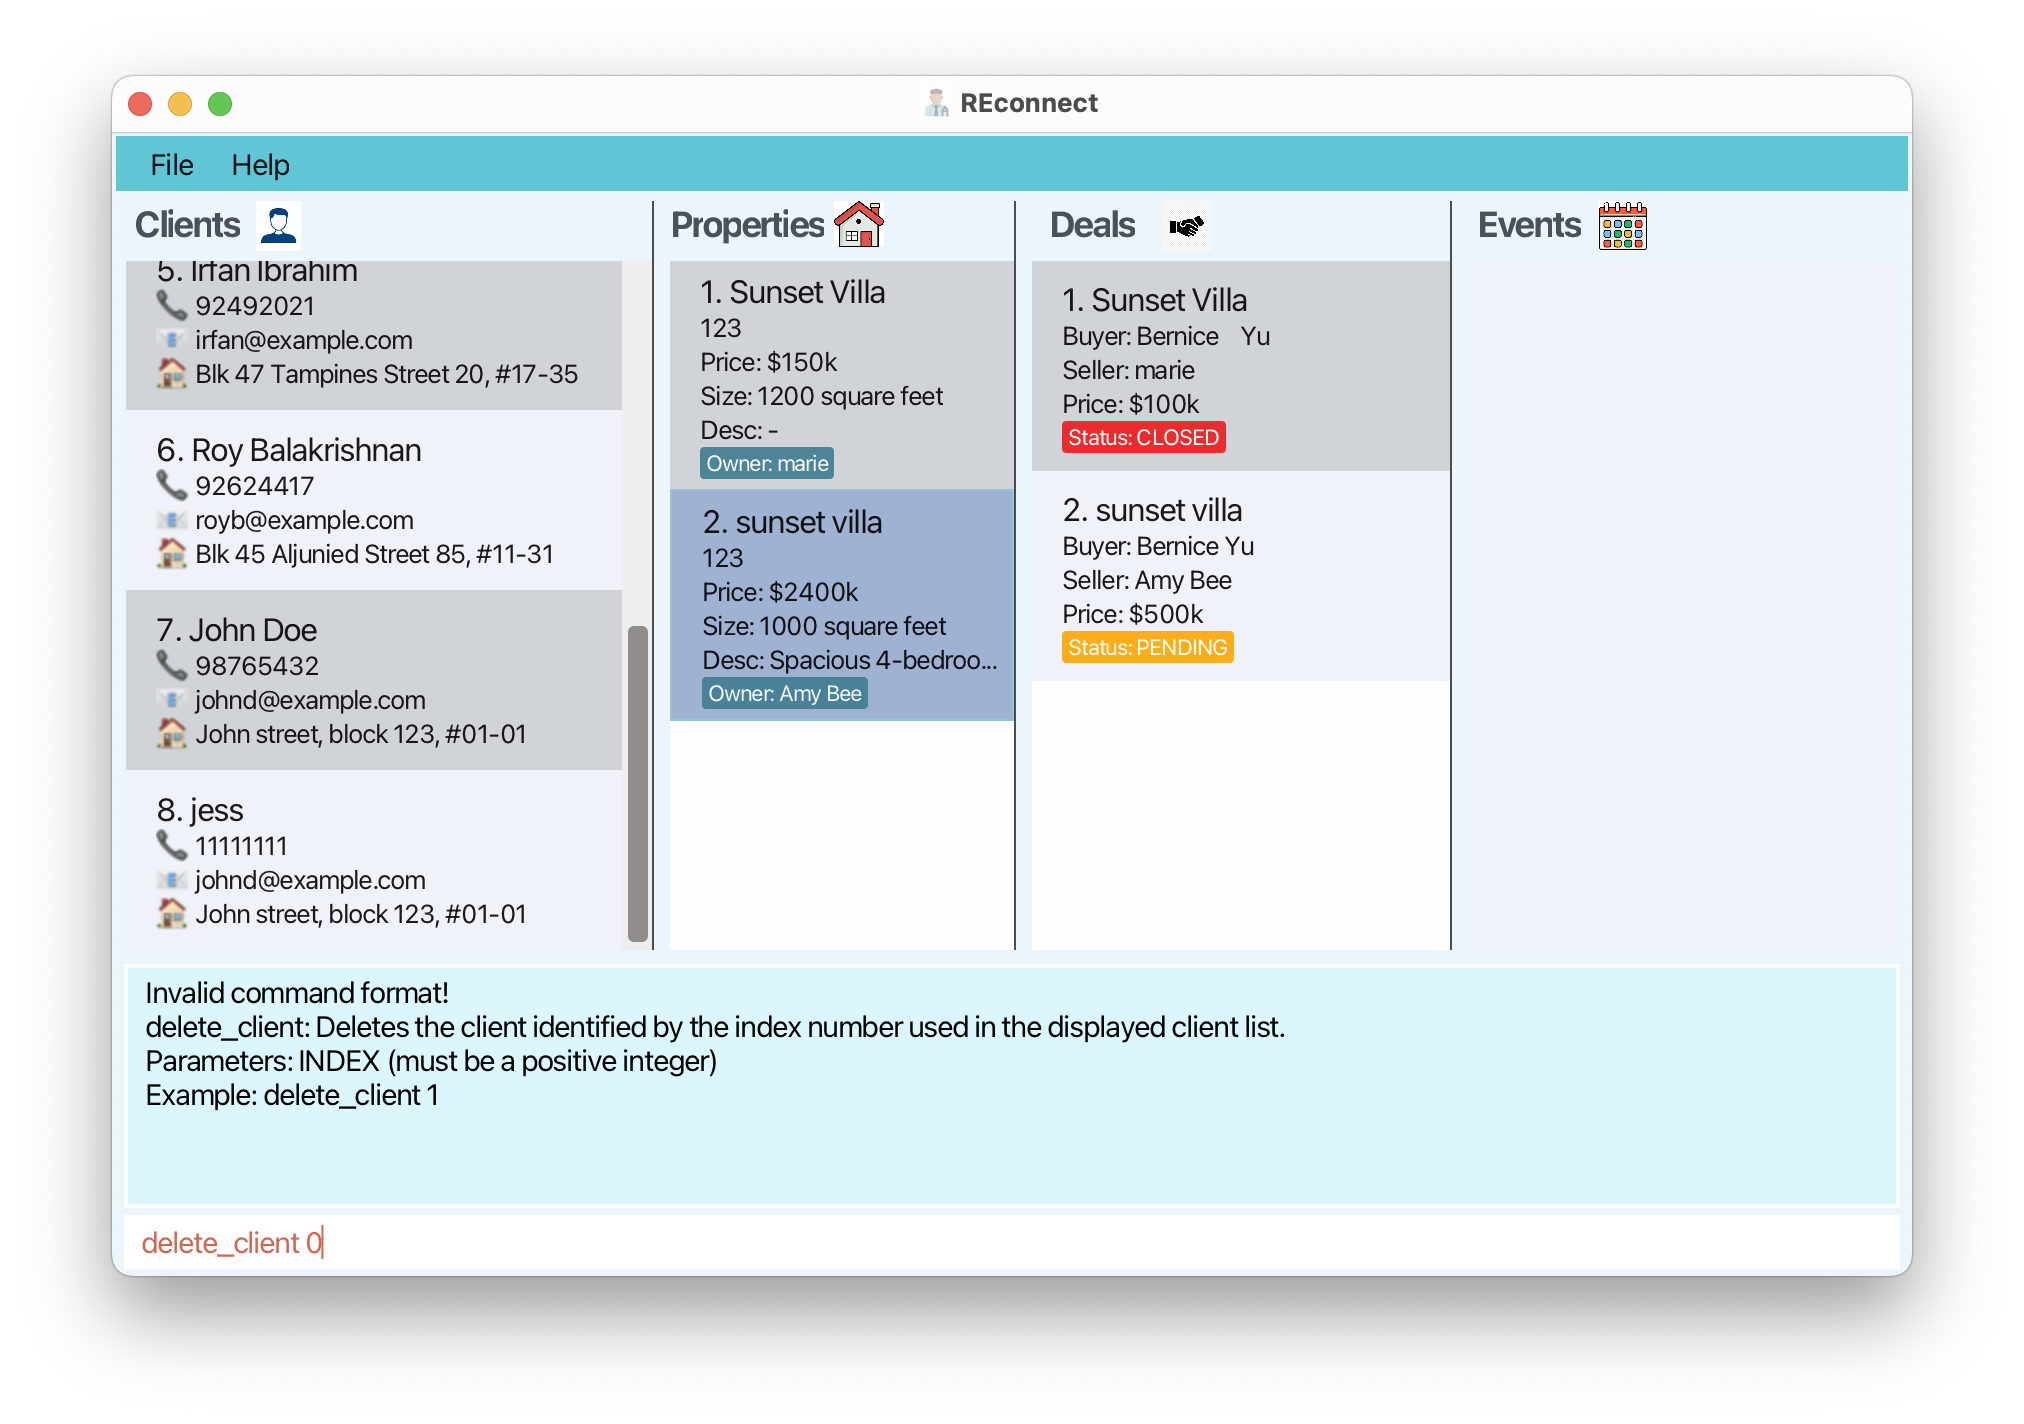Screen dimensions: 2024x1424
Task: Click the Events calendar icon
Action: 1622,226
